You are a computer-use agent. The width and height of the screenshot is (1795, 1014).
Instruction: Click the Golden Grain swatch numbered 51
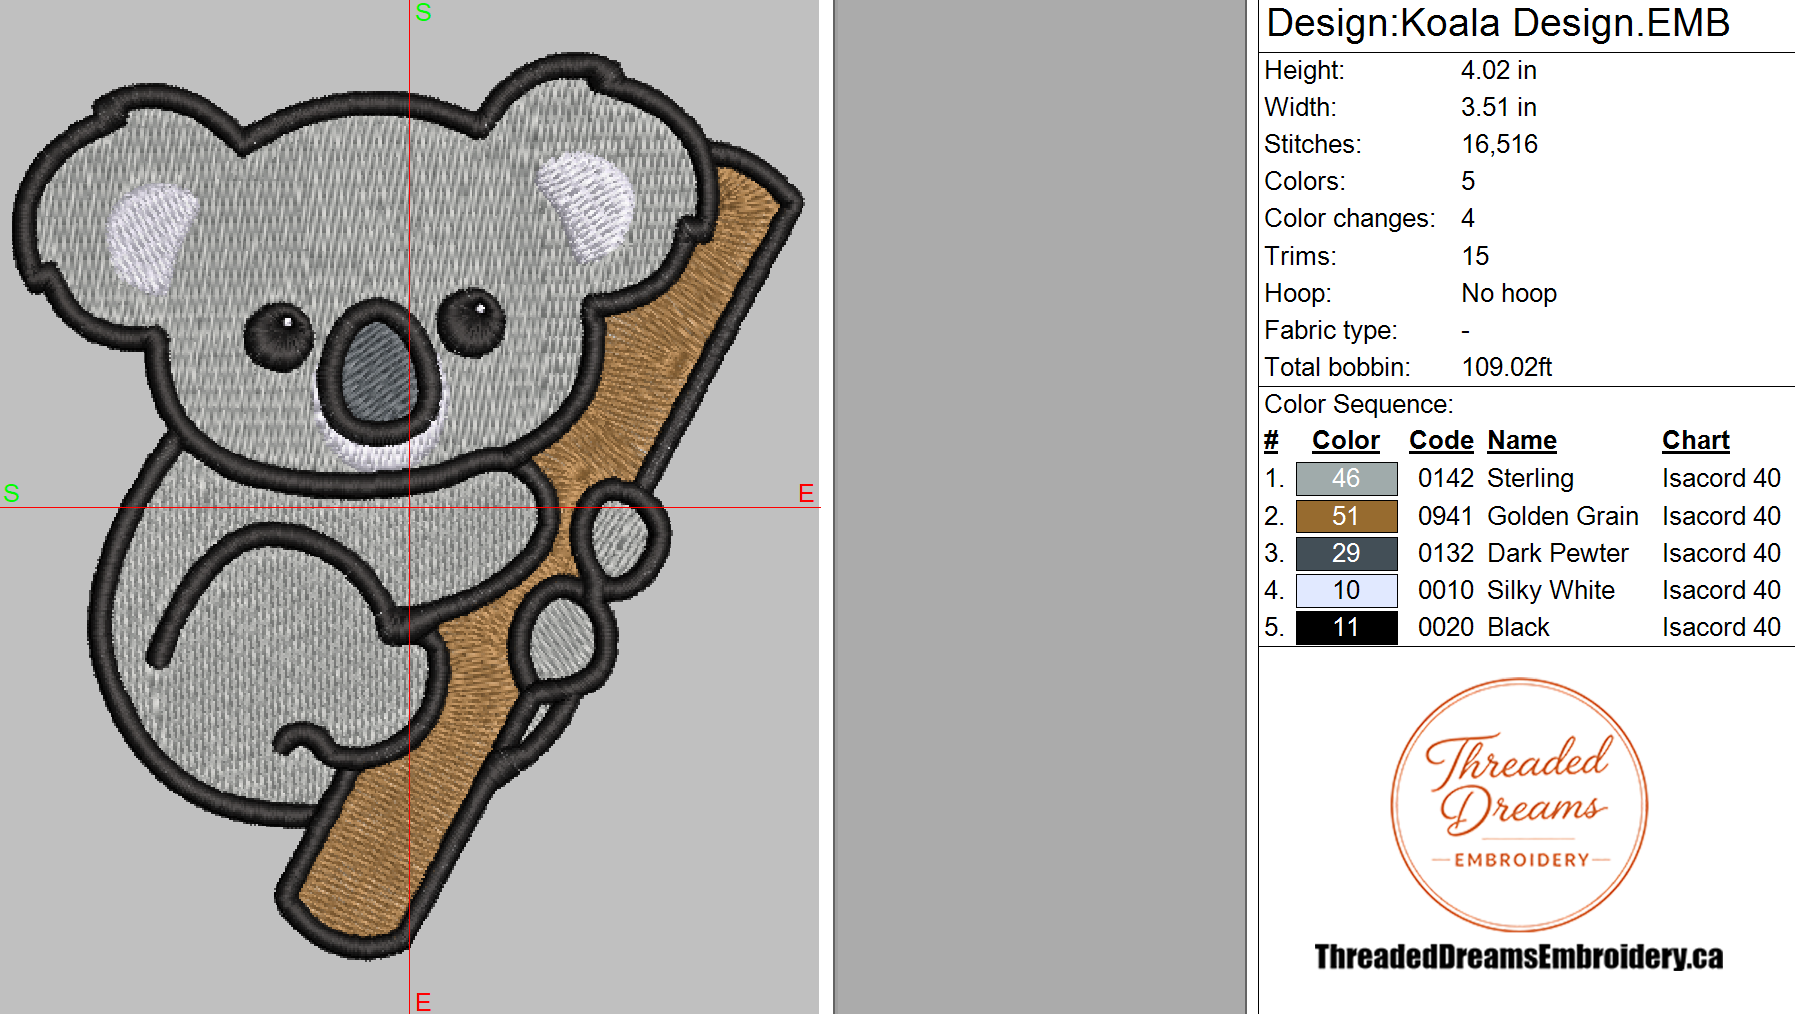coord(1346,516)
